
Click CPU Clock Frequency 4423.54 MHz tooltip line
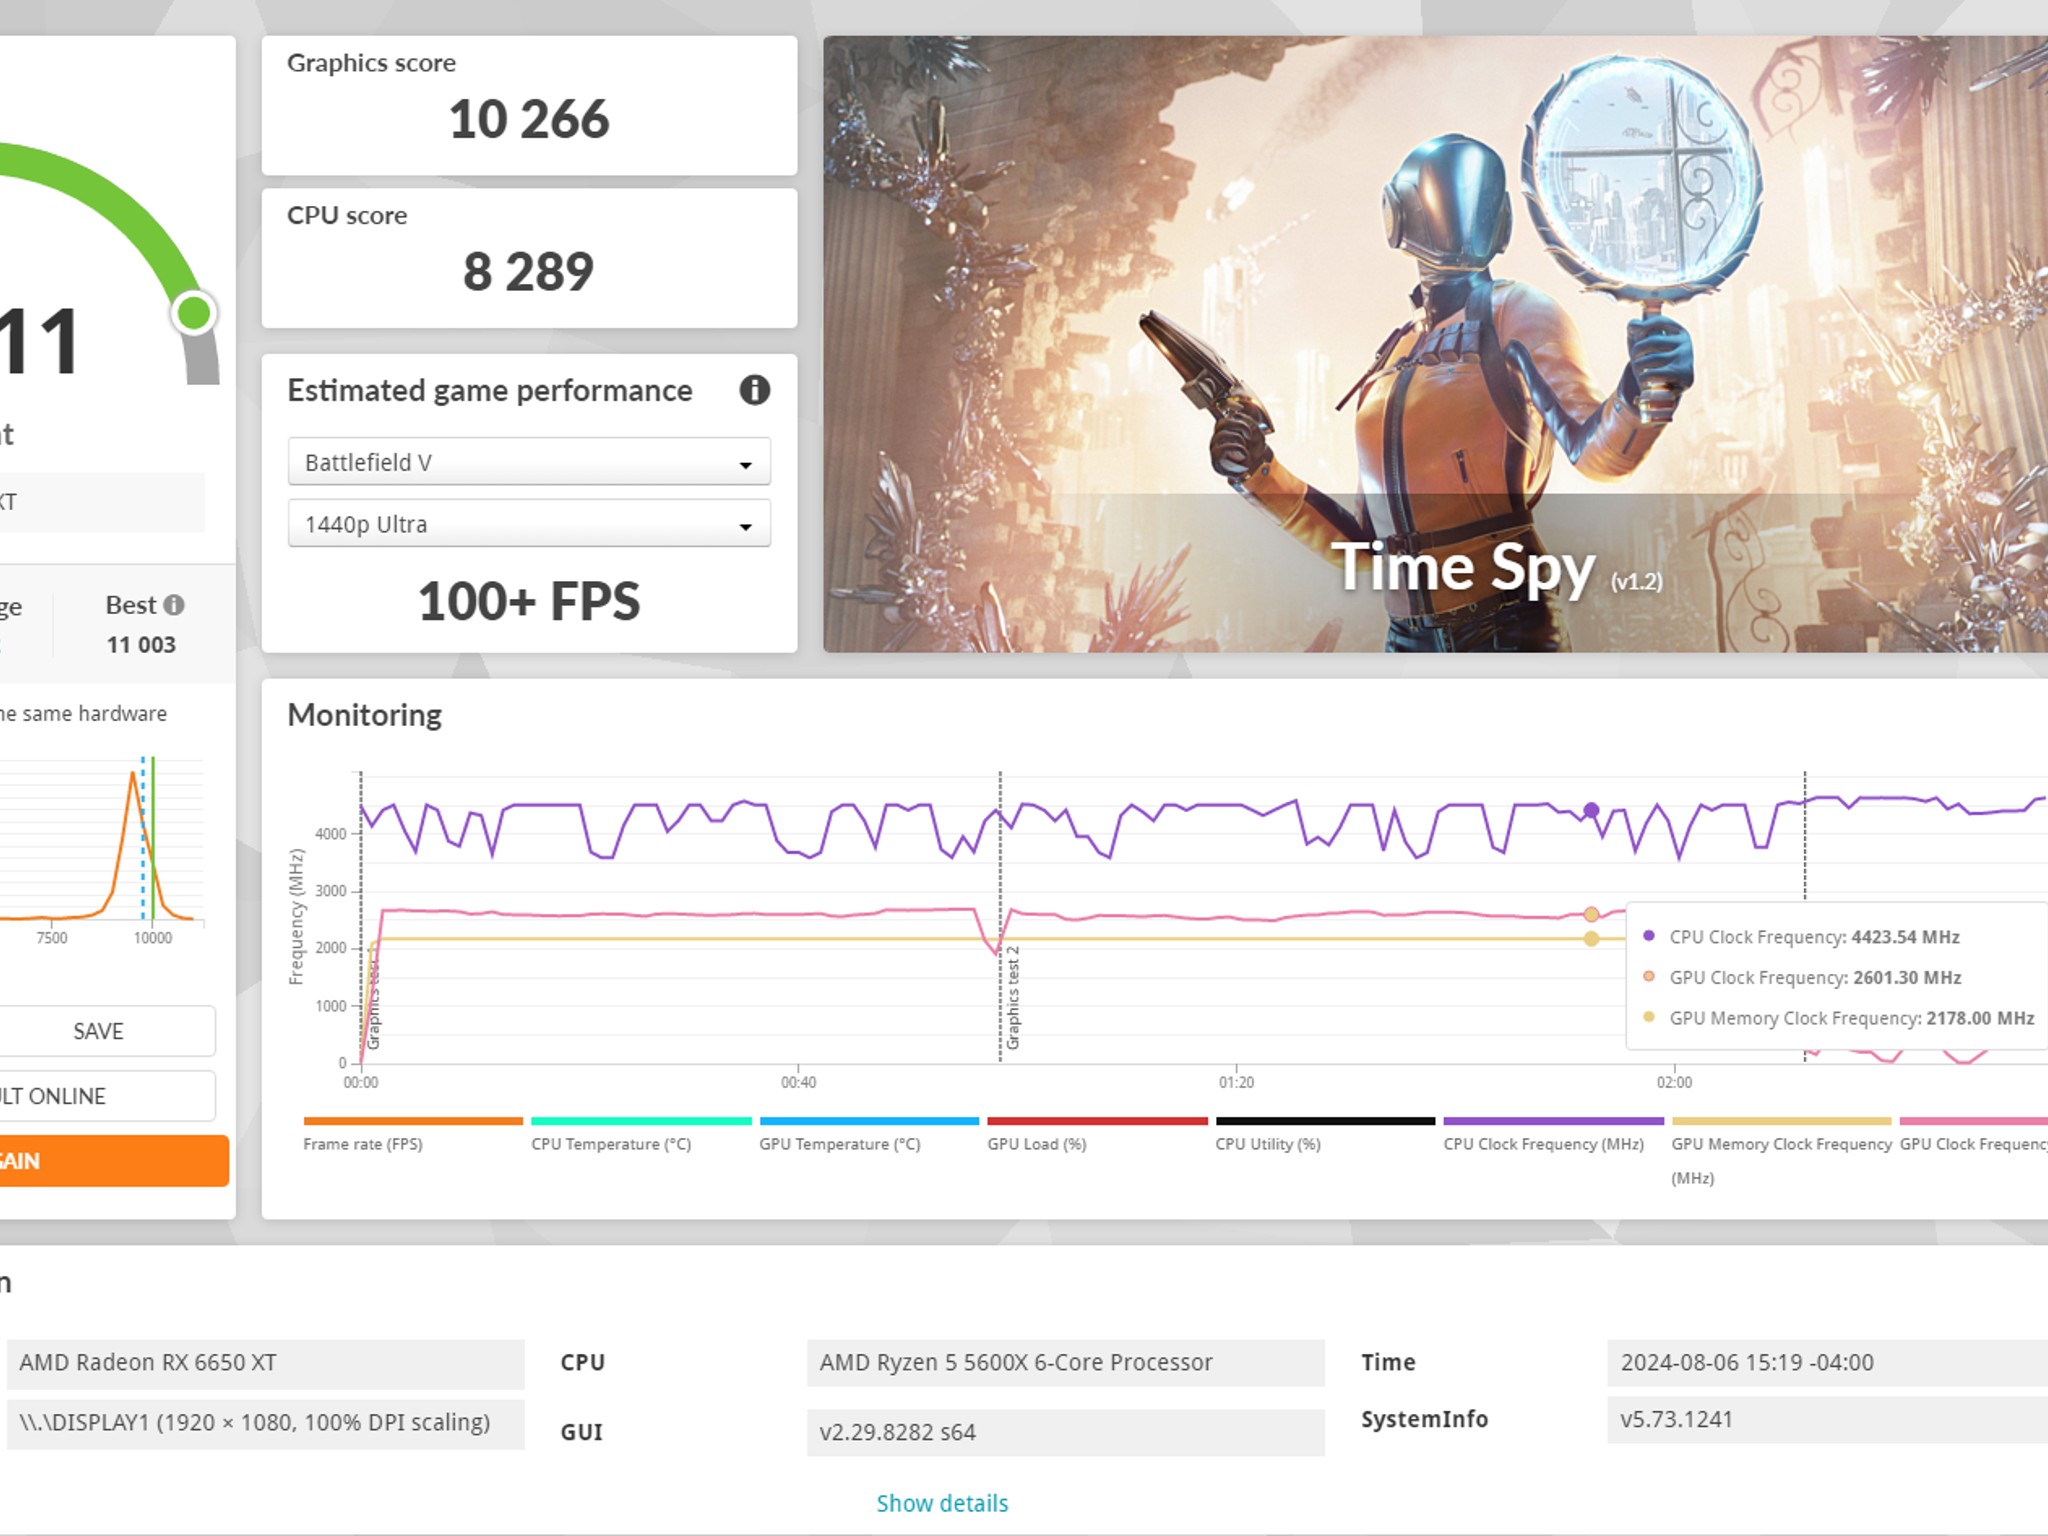[x=1802, y=937]
